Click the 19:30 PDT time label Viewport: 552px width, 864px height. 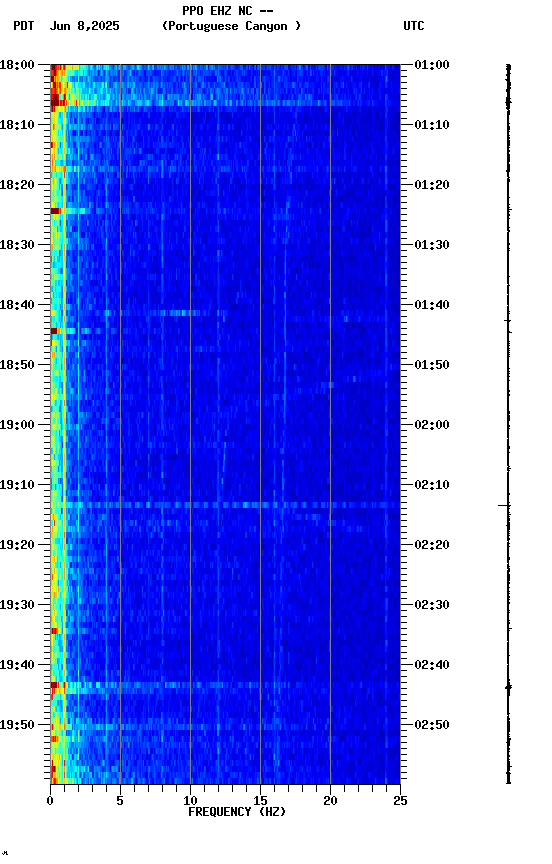click(17, 605)
